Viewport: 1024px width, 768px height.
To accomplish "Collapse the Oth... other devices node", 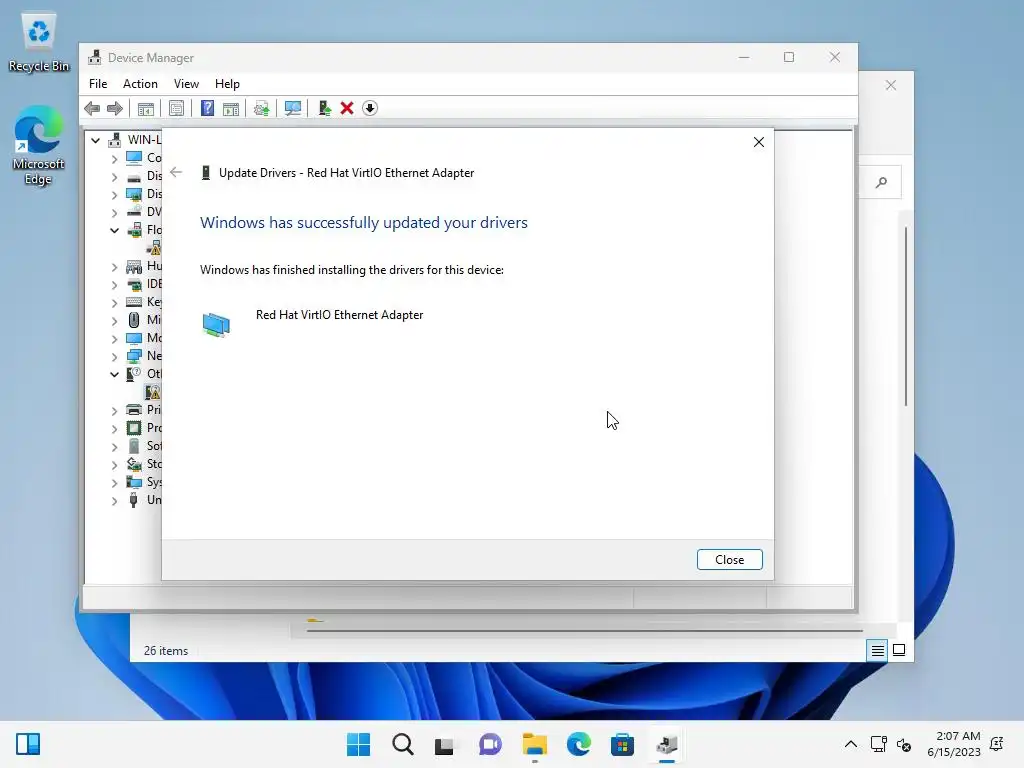I will pos(114,374).
